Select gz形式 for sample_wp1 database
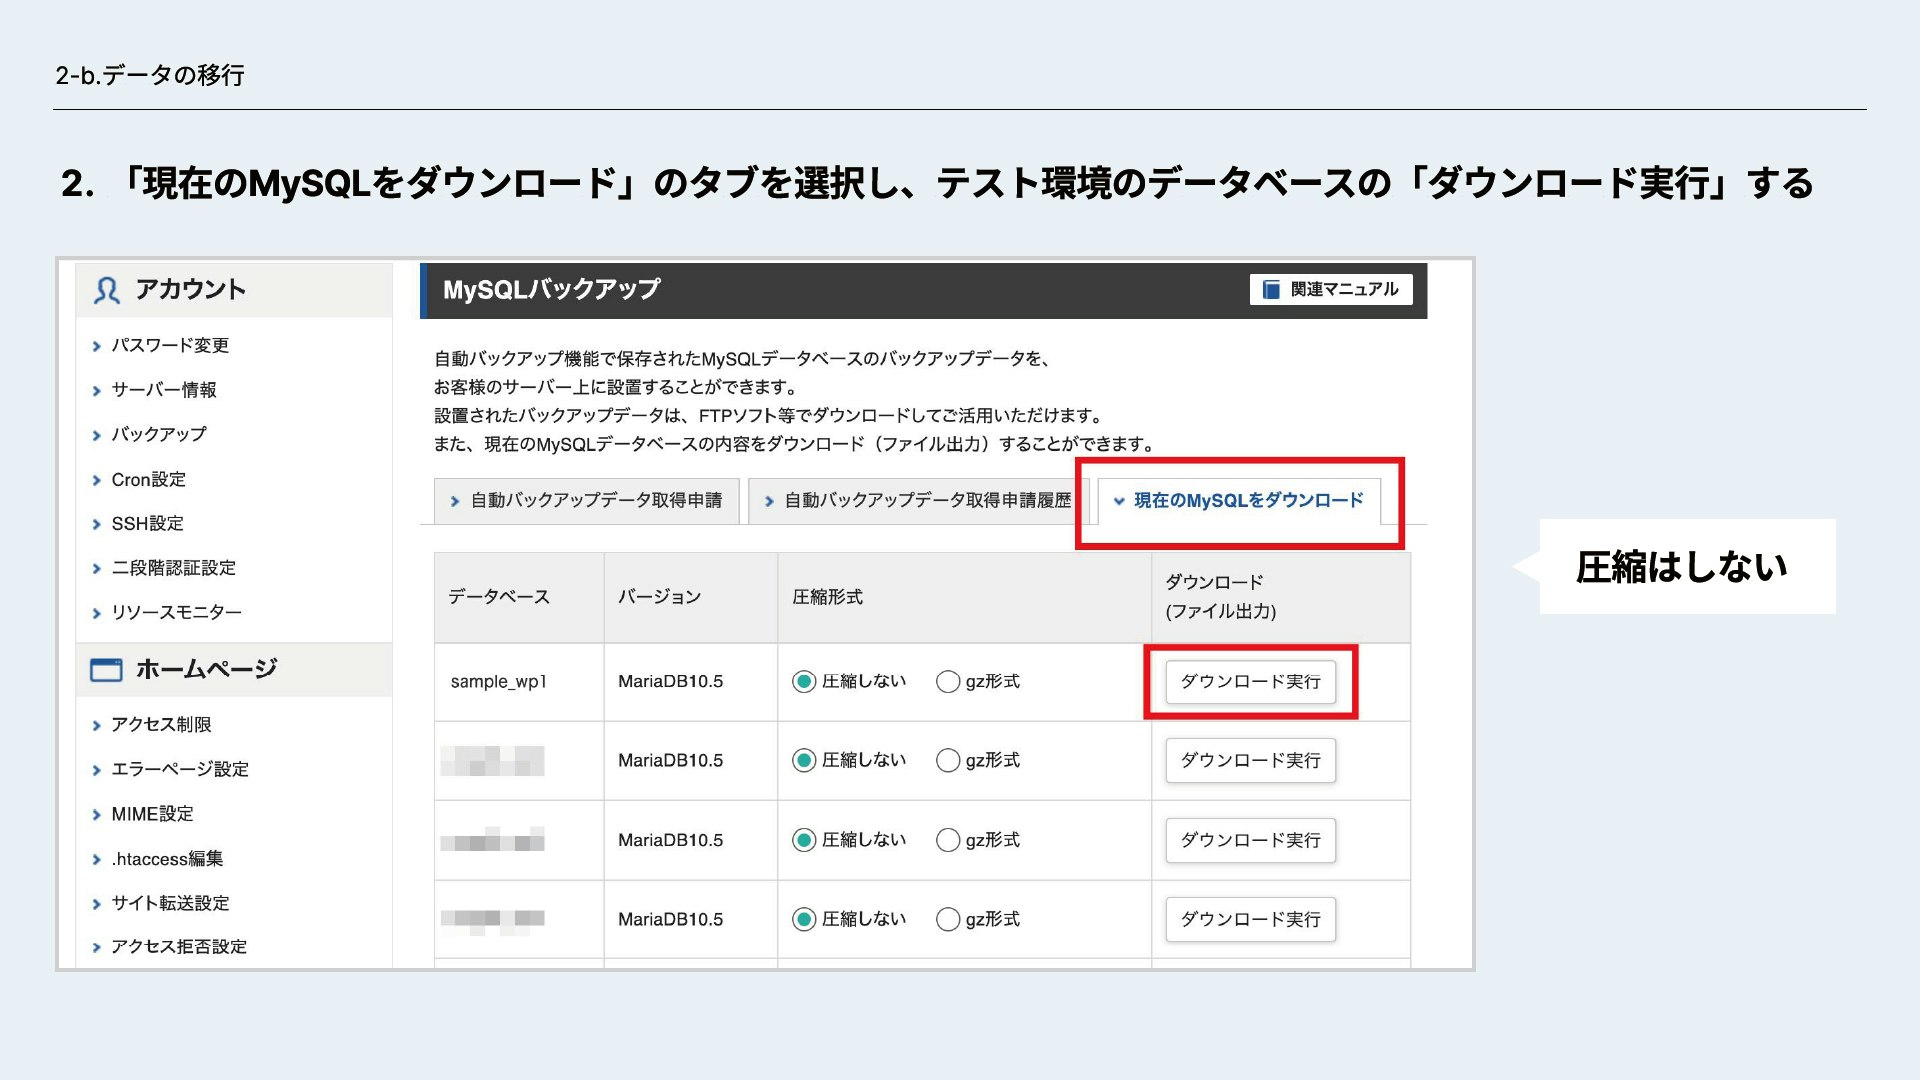Viewport: 1920px width, 1080px height. pyautogui.click(x=947, y=682)
